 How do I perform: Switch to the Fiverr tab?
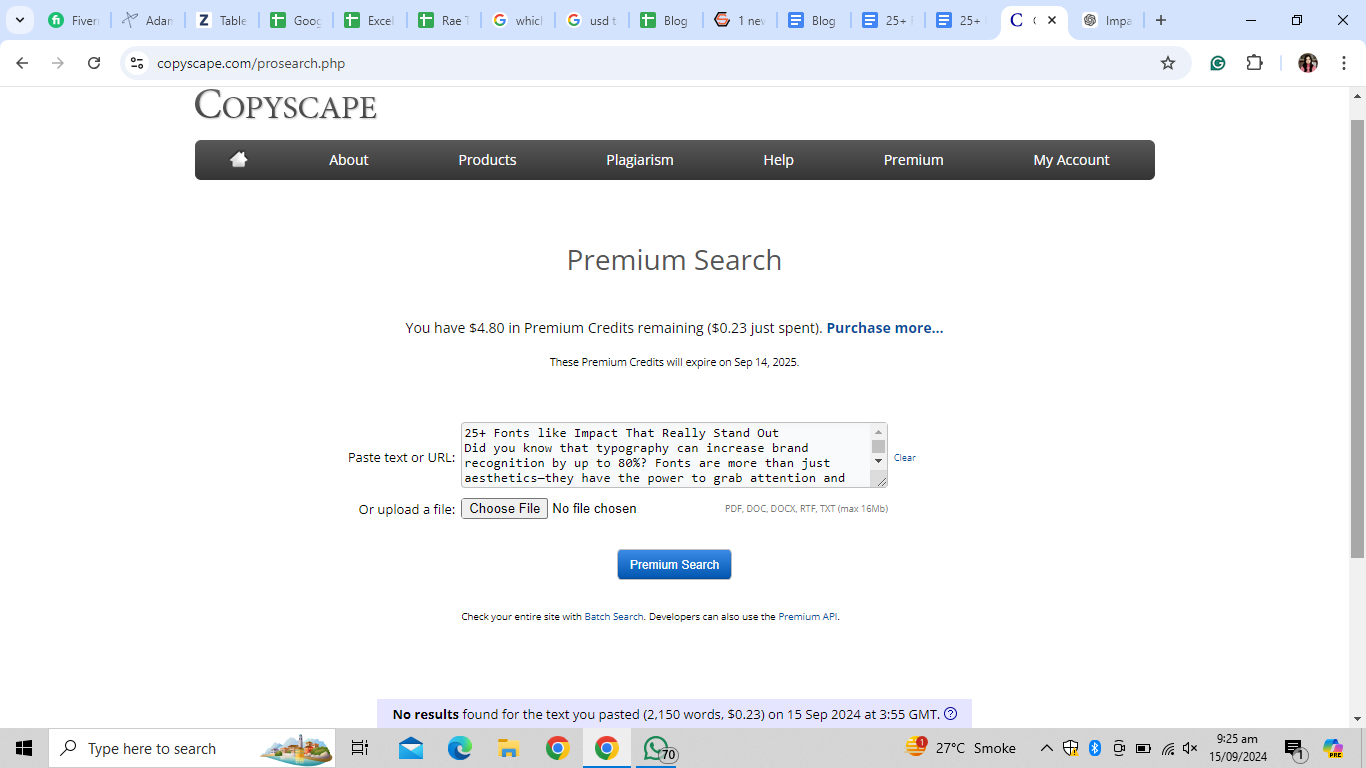tap(74, 20)
